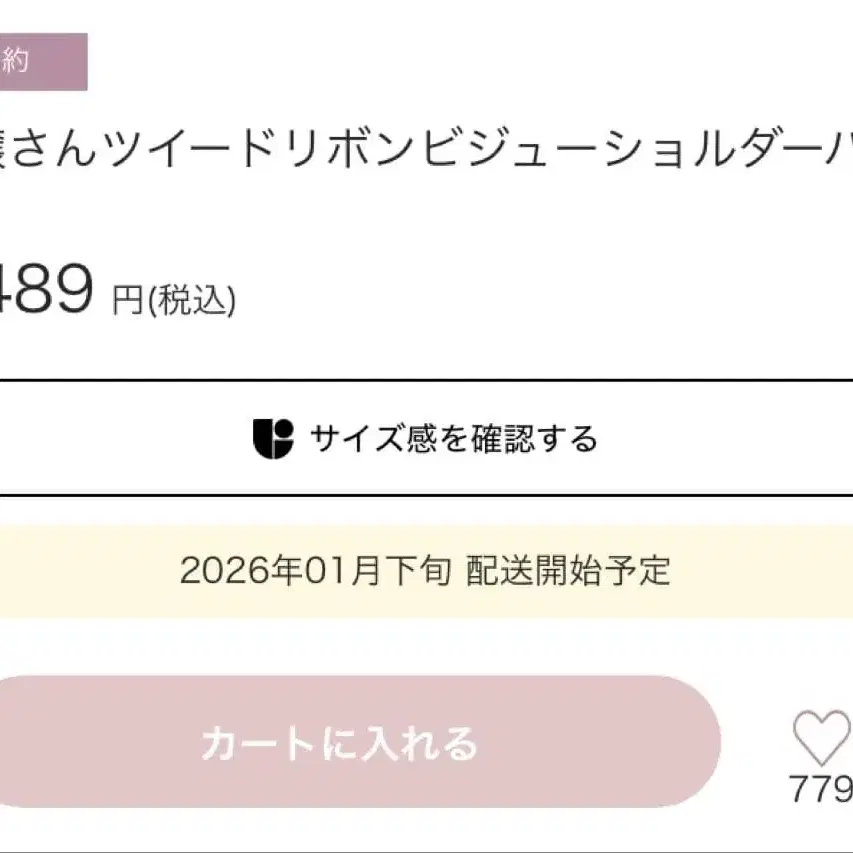The width and height of the screenshot is (853, 853).
Task: Click the 円(税込) tax-included label
Action: pyautogui.click(x=174, y=300)
